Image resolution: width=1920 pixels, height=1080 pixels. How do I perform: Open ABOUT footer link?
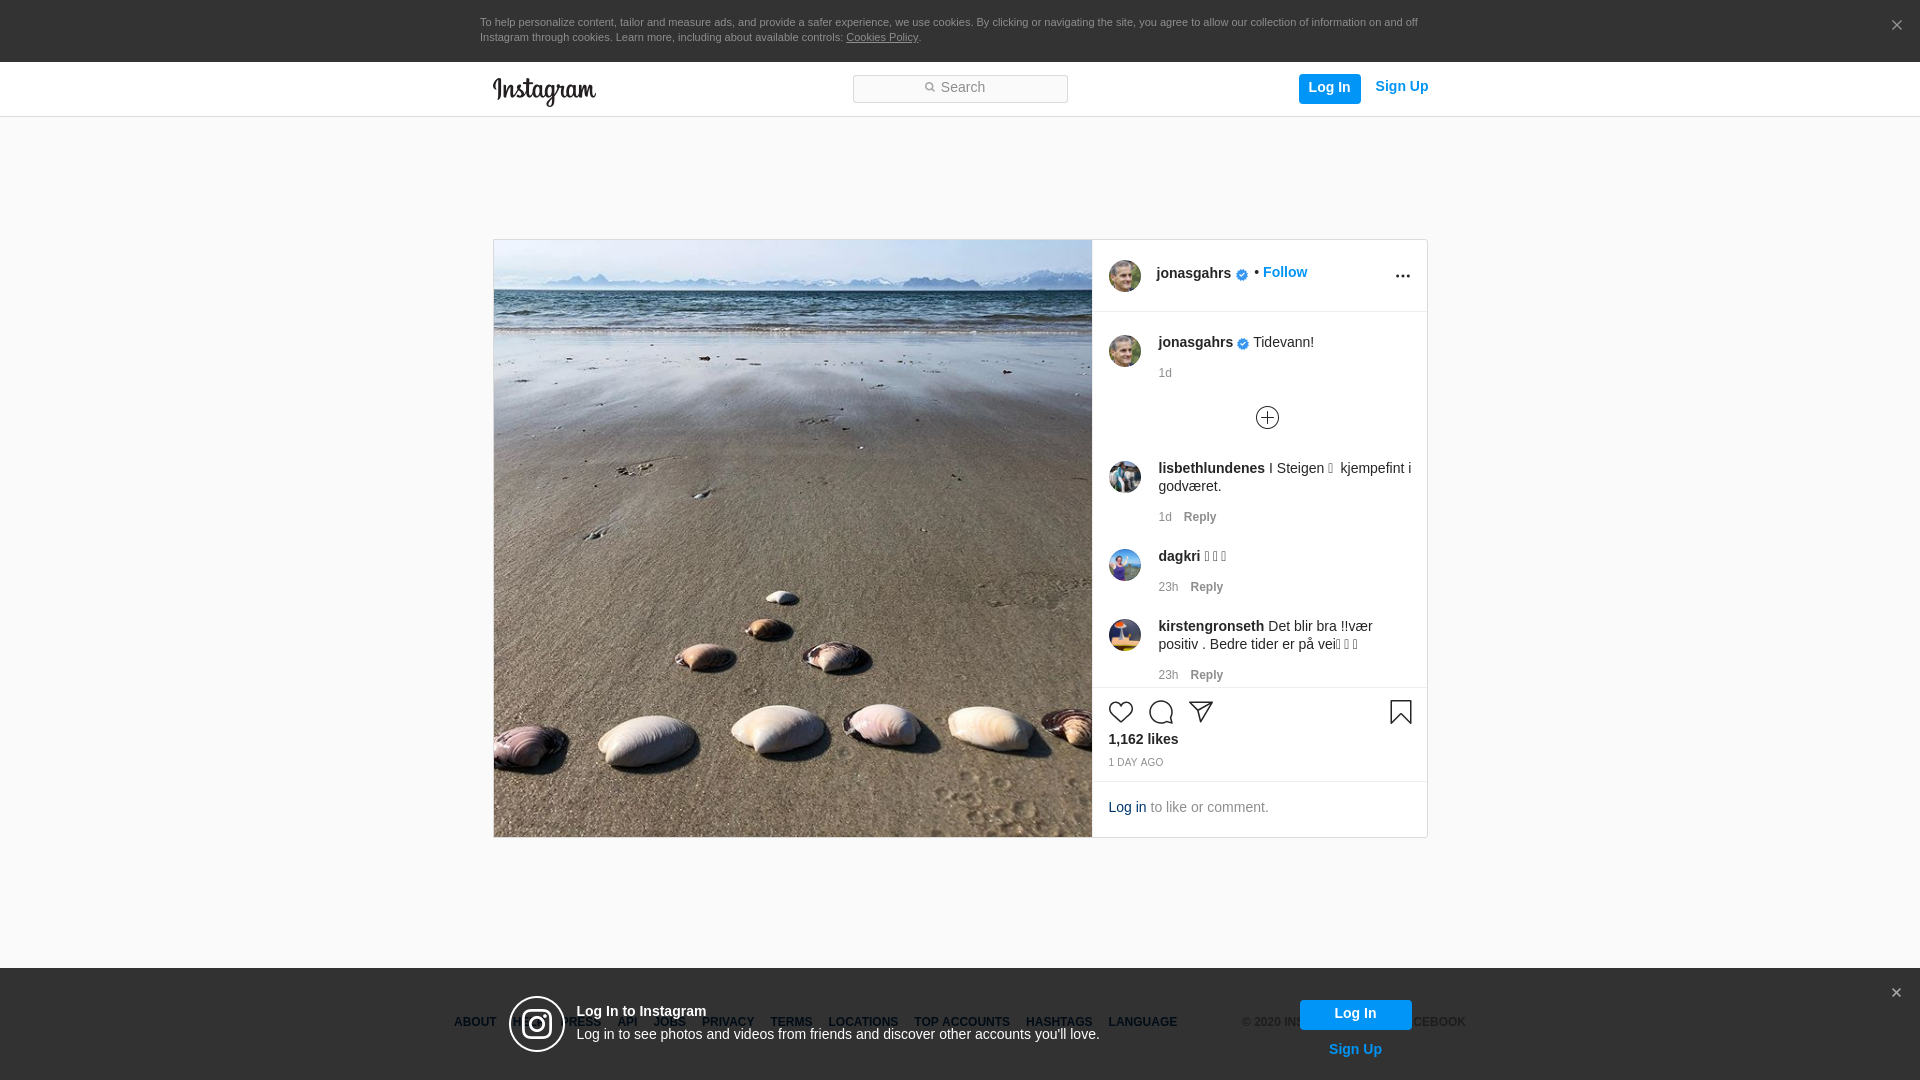(475, 1022)
